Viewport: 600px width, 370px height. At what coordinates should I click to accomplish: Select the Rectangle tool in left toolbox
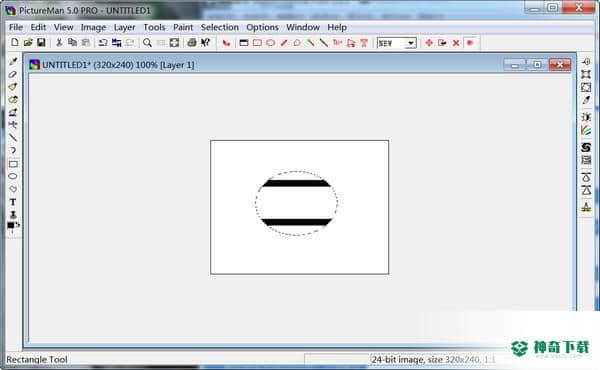tap(13, 164)
